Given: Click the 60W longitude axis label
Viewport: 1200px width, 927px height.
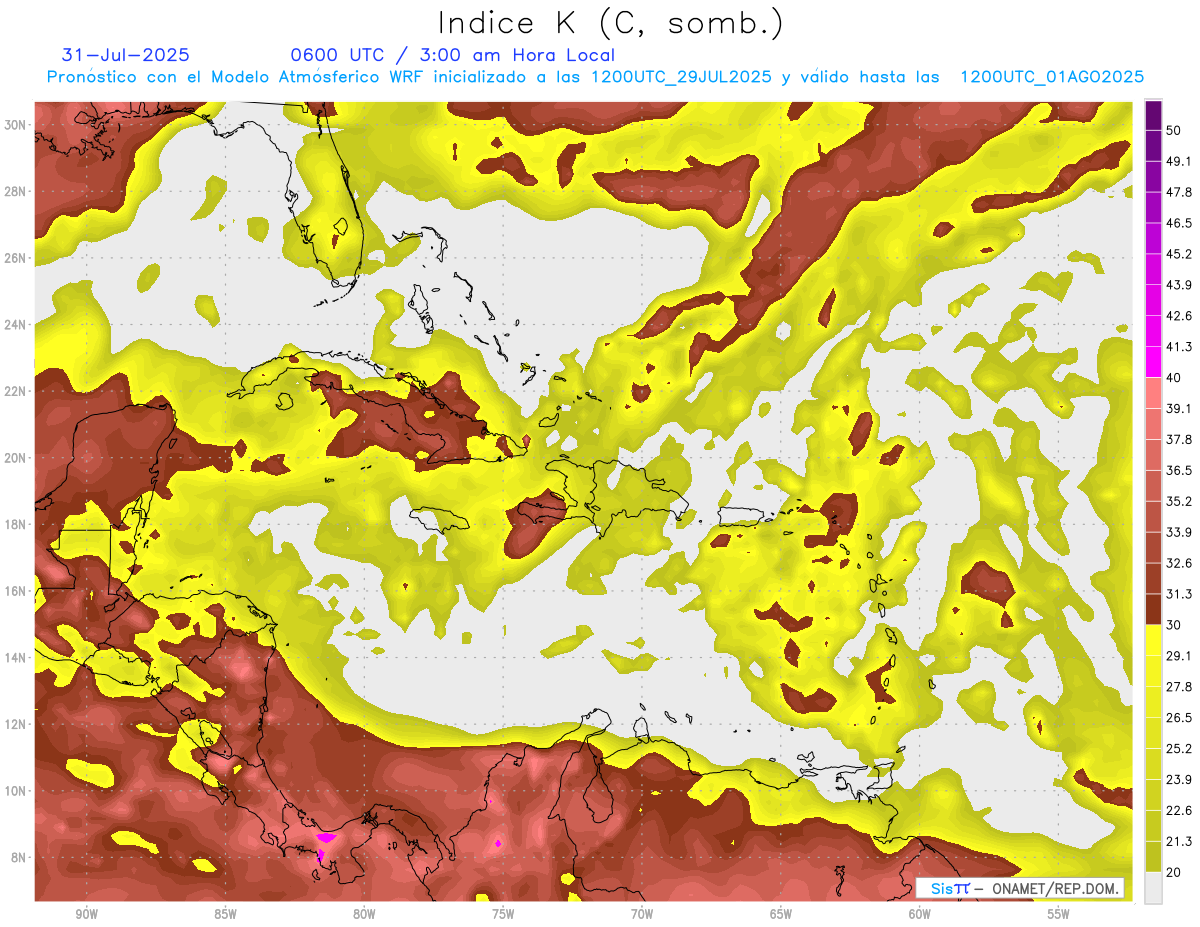Looking at the screenshot, I should pyautogui.click(x=920, y=914).
